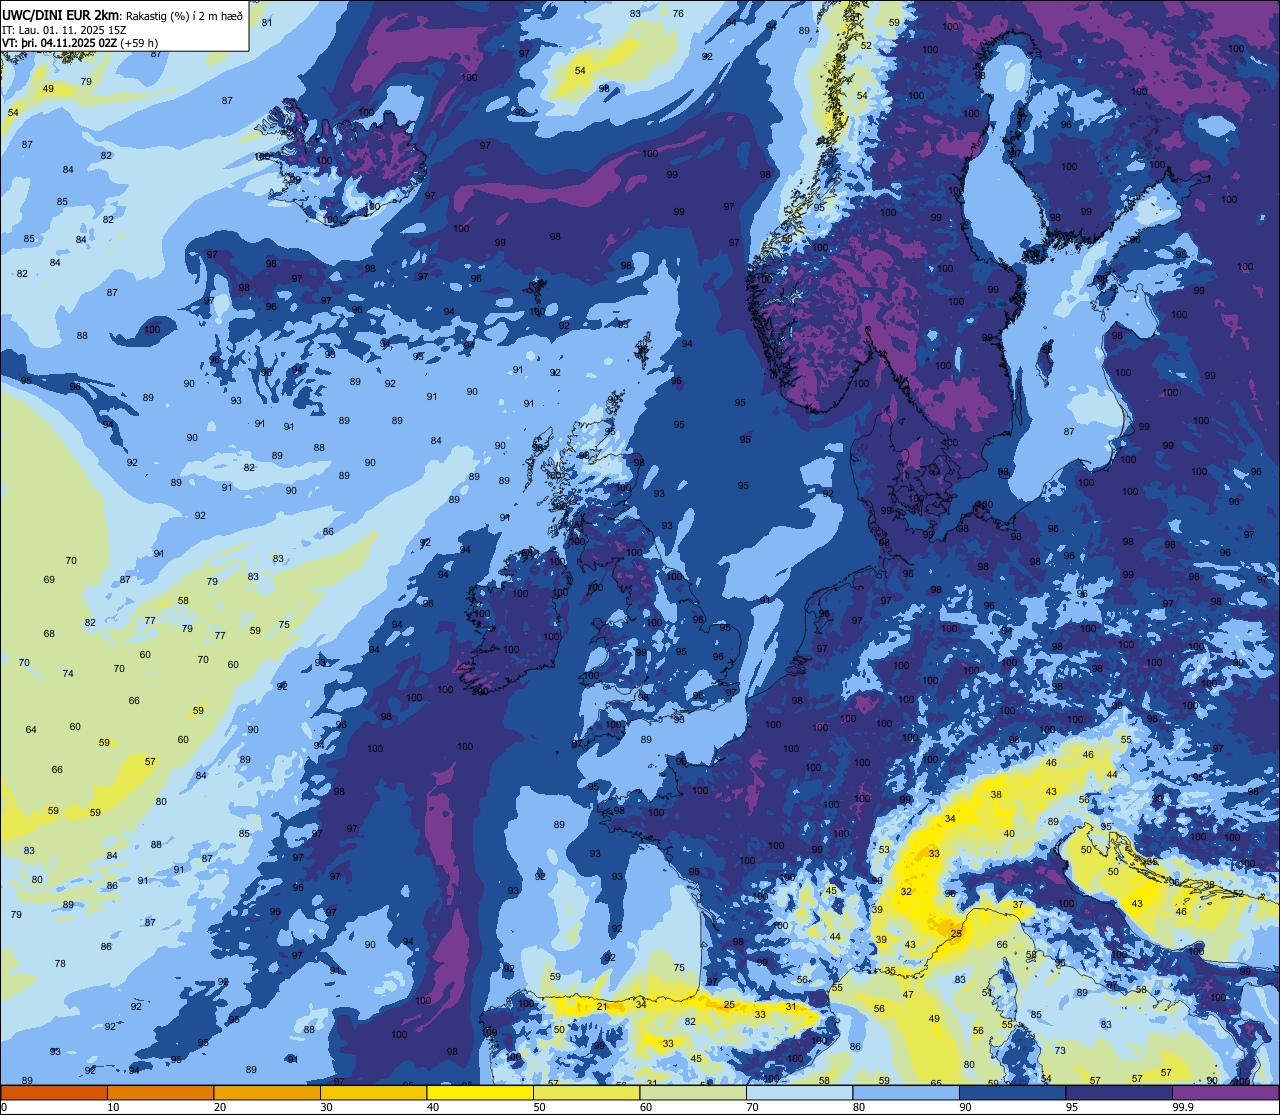Click the 20–30 legend color segment

point(267,1092)
